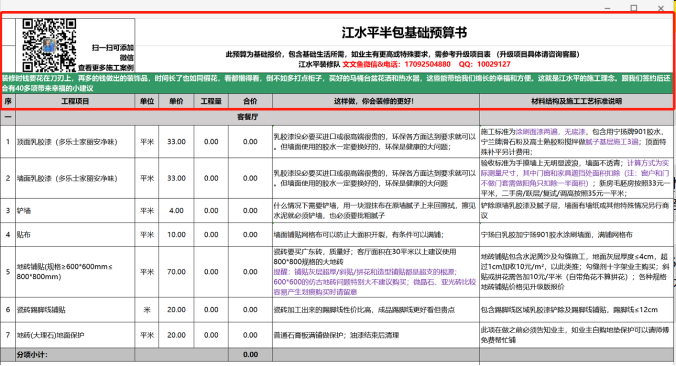The height and width of the screenshot is (366, 676).
Task: Select the 工程项目 column header
Action: (75, 101)
